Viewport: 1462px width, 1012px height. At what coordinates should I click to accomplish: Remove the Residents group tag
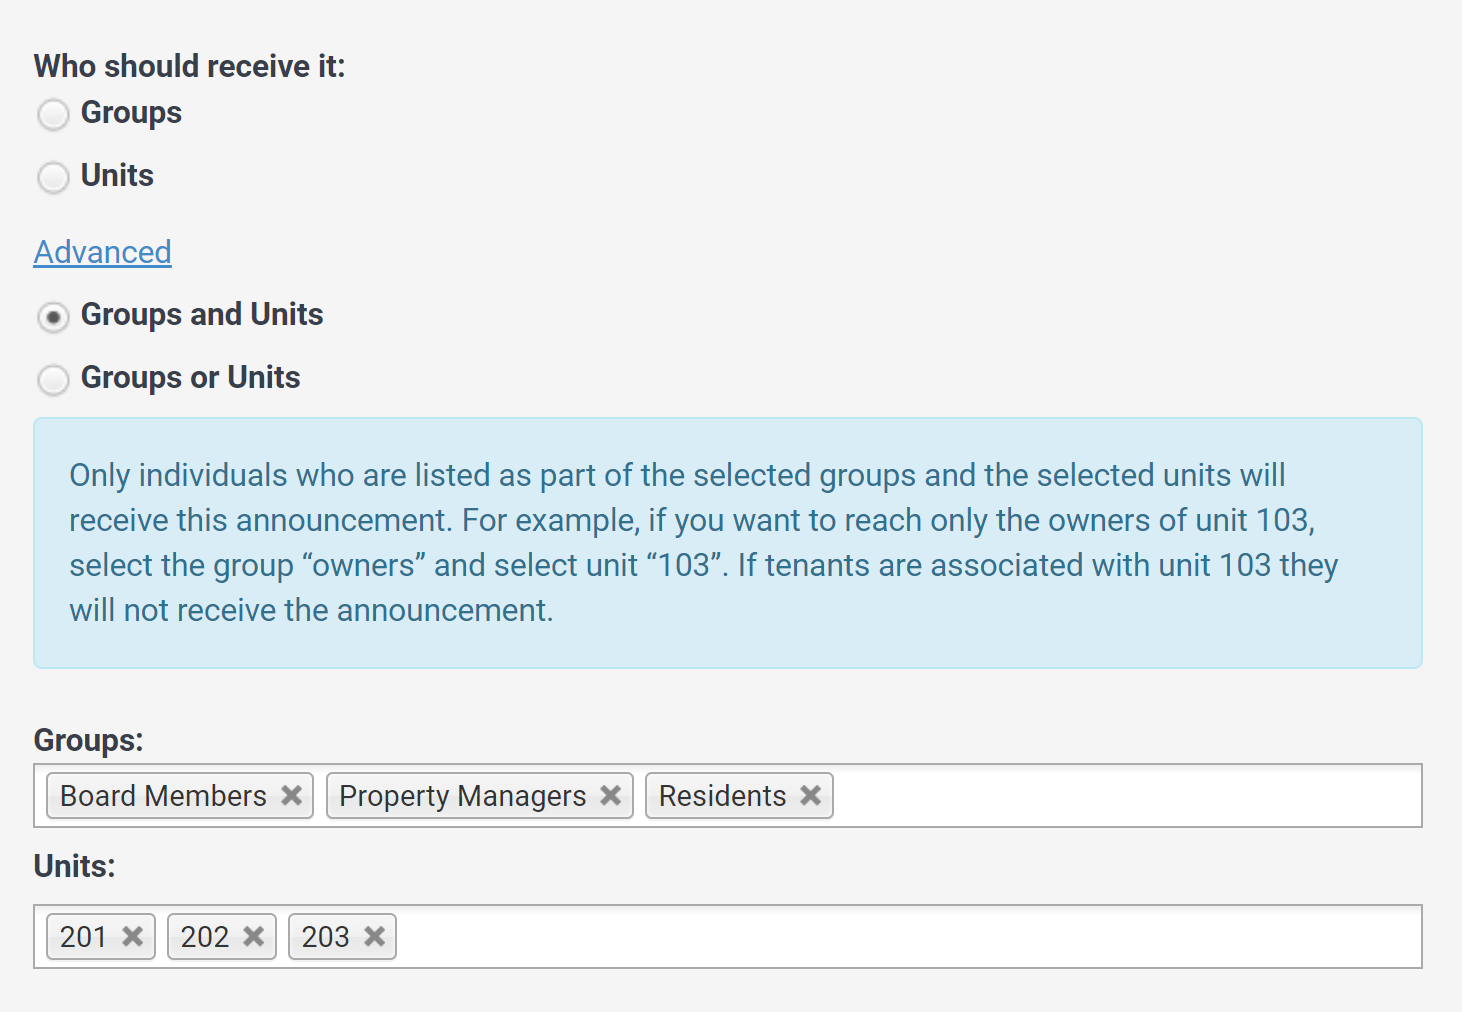pyautogui.click(x=811, y=795)
